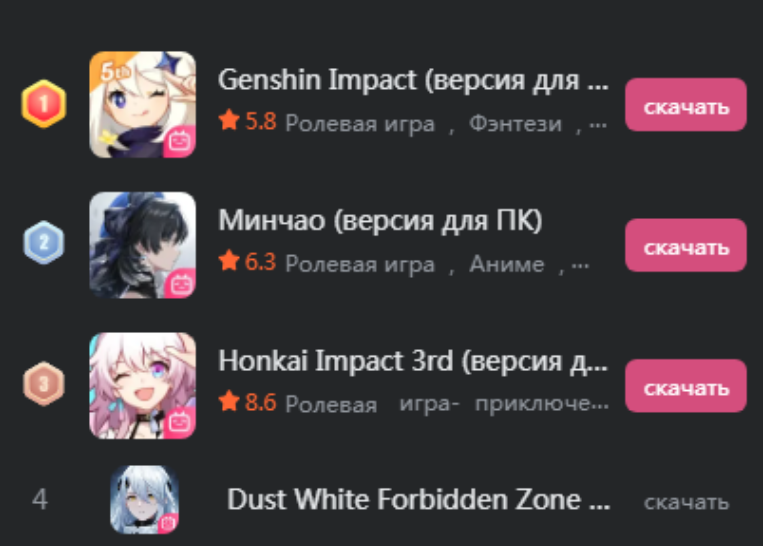Open Dust White Forbidden Zone title
Viewport: 763px width, 546px height.
418,500
